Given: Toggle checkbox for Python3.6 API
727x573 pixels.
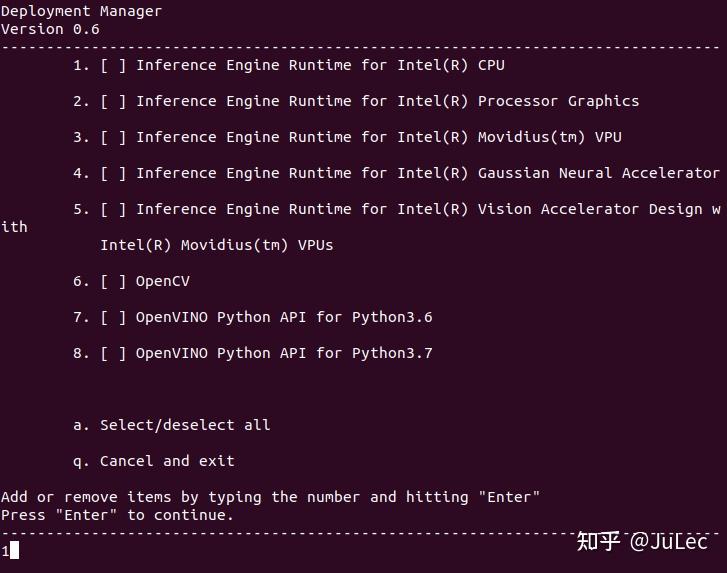Looking at the screenshot, I should click(113, 318).
